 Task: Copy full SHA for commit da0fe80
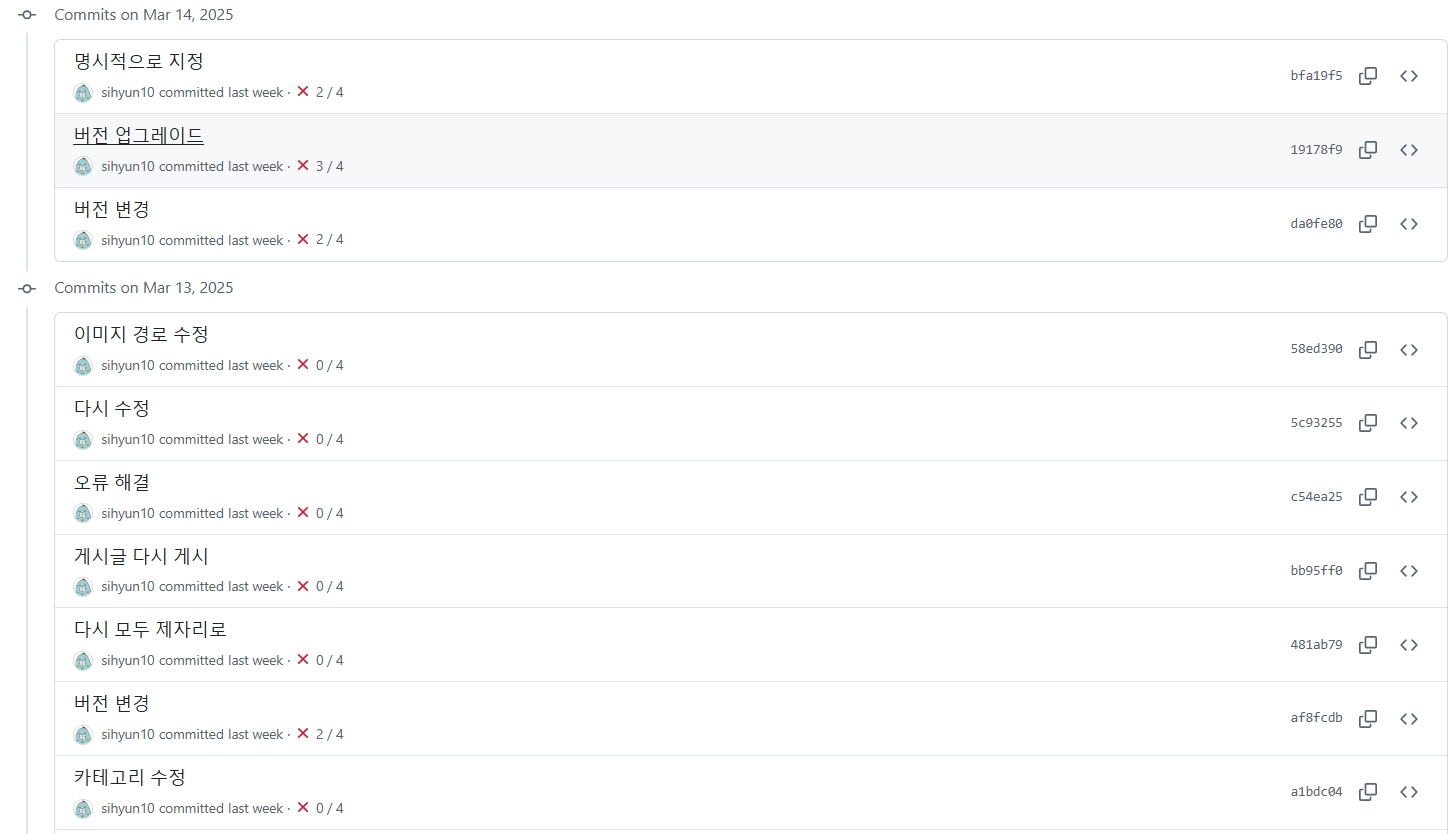tap(1368, 224)
